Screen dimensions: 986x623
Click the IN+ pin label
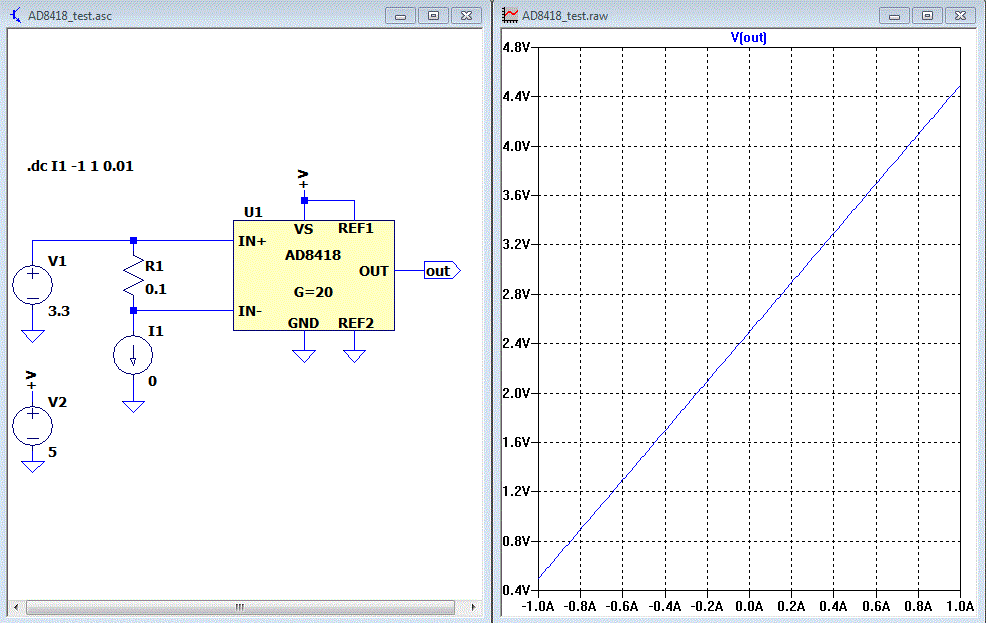pos(252,241)
